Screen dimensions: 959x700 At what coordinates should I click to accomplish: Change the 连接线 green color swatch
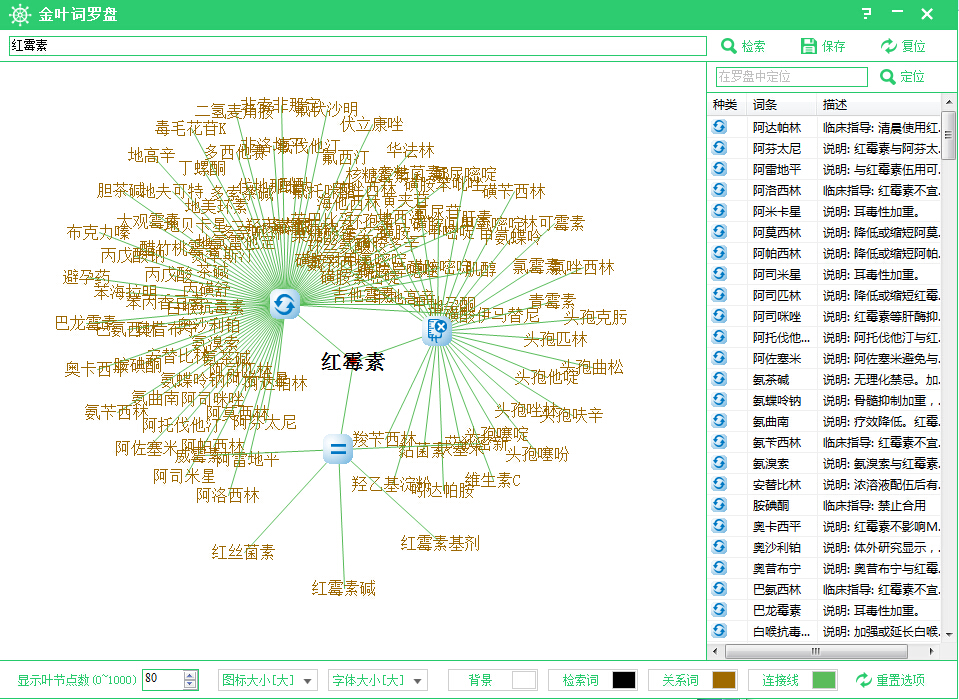click(x=824, y=680)
